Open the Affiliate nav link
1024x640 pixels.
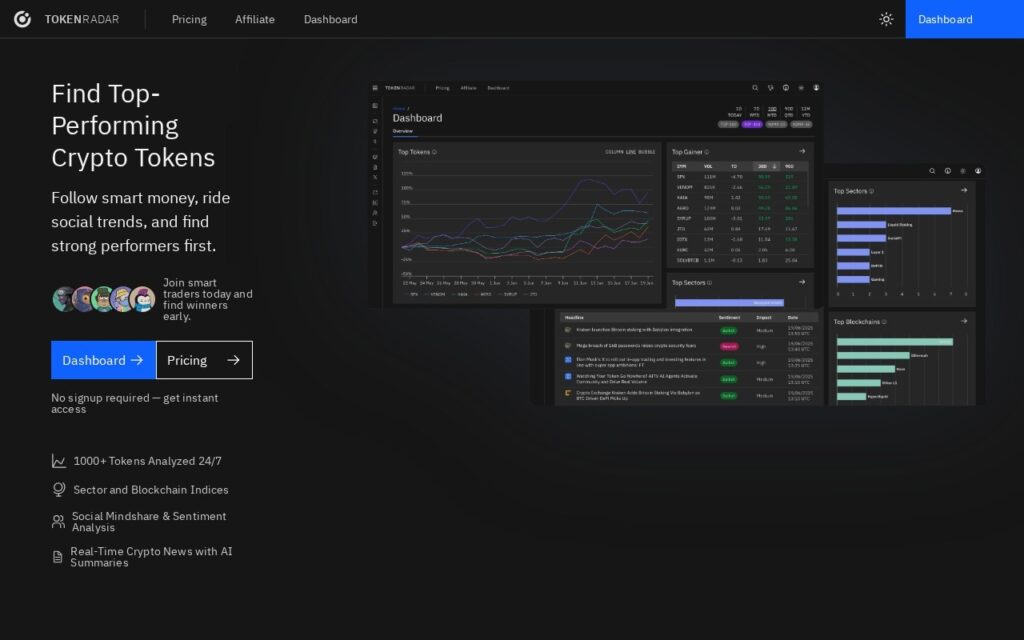[x=255, y=20]
